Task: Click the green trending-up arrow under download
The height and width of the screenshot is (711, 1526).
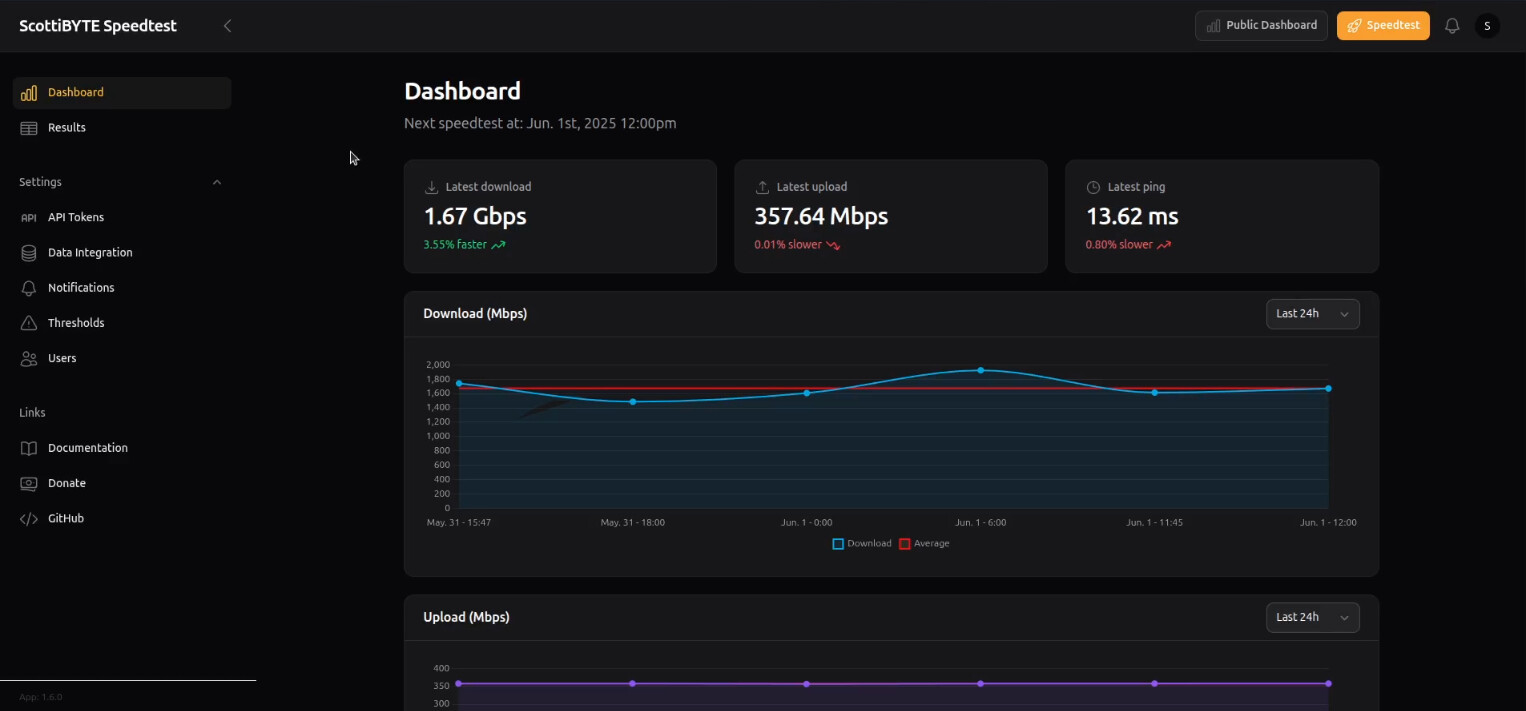Action: coord(498,245)
